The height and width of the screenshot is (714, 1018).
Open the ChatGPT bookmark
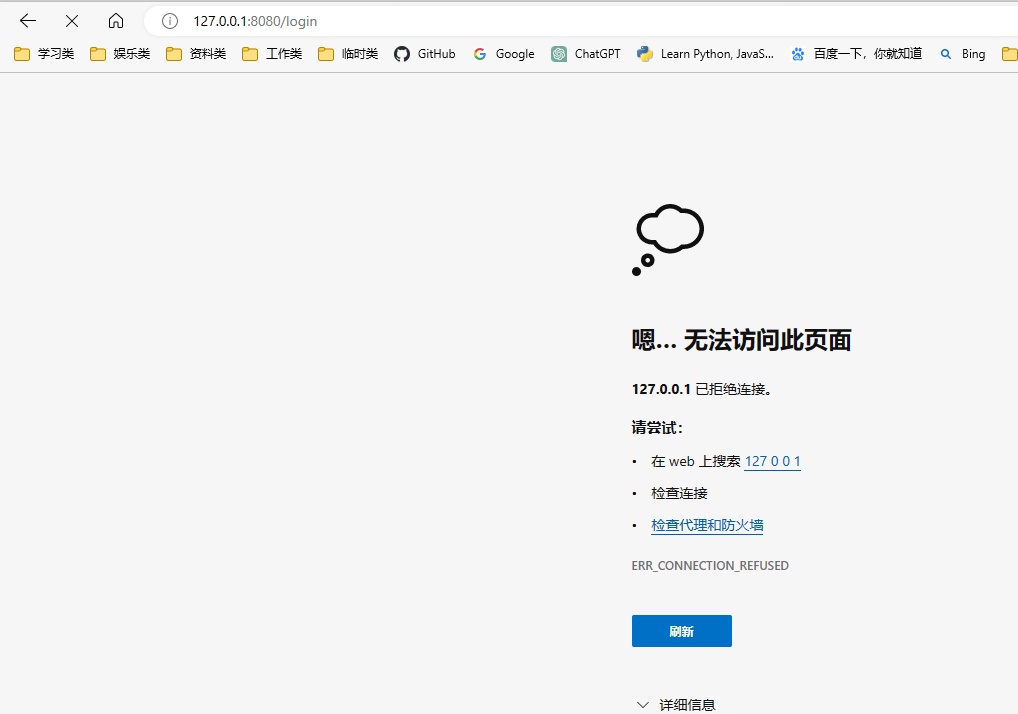point(585,54)
